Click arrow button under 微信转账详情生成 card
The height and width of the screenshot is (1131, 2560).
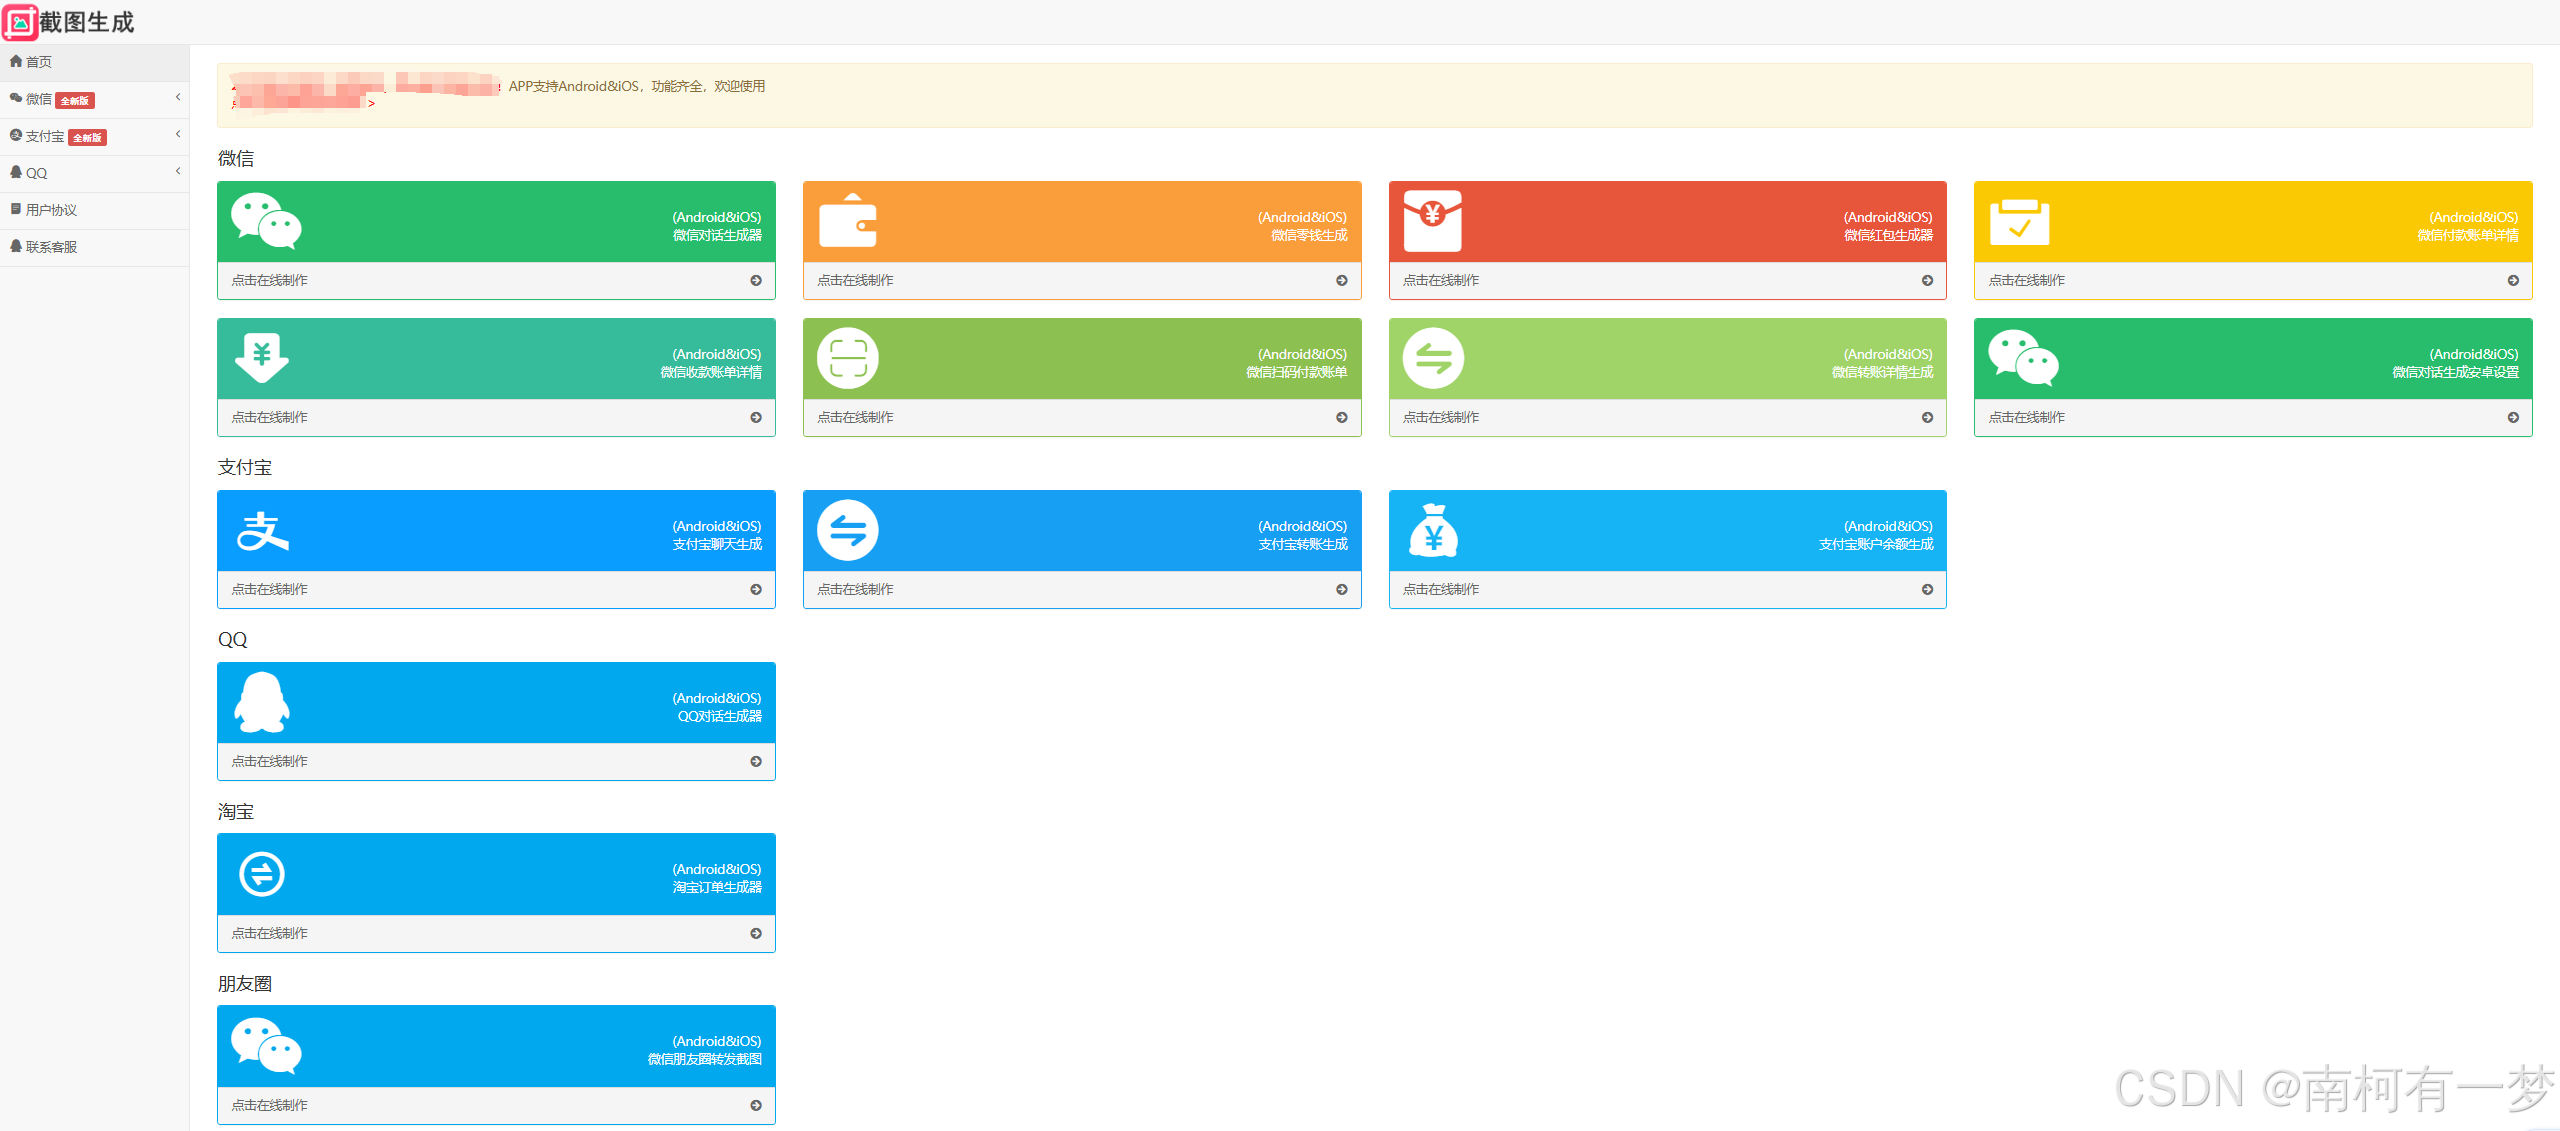pyautogui.click(x=1926, y=417)
